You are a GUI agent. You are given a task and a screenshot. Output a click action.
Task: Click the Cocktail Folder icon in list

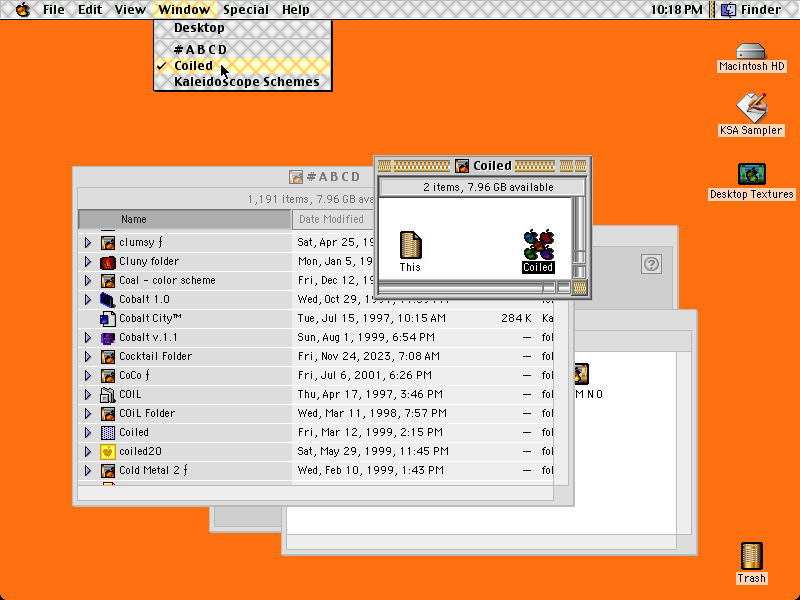[108, 357]
